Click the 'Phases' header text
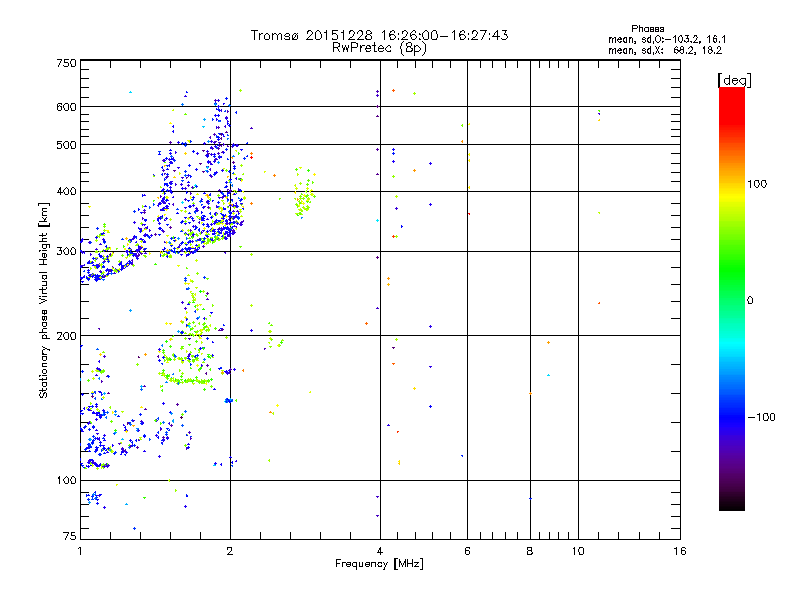Image resolution: width=800 pixels, height=600 pixels. click(647, 29)
